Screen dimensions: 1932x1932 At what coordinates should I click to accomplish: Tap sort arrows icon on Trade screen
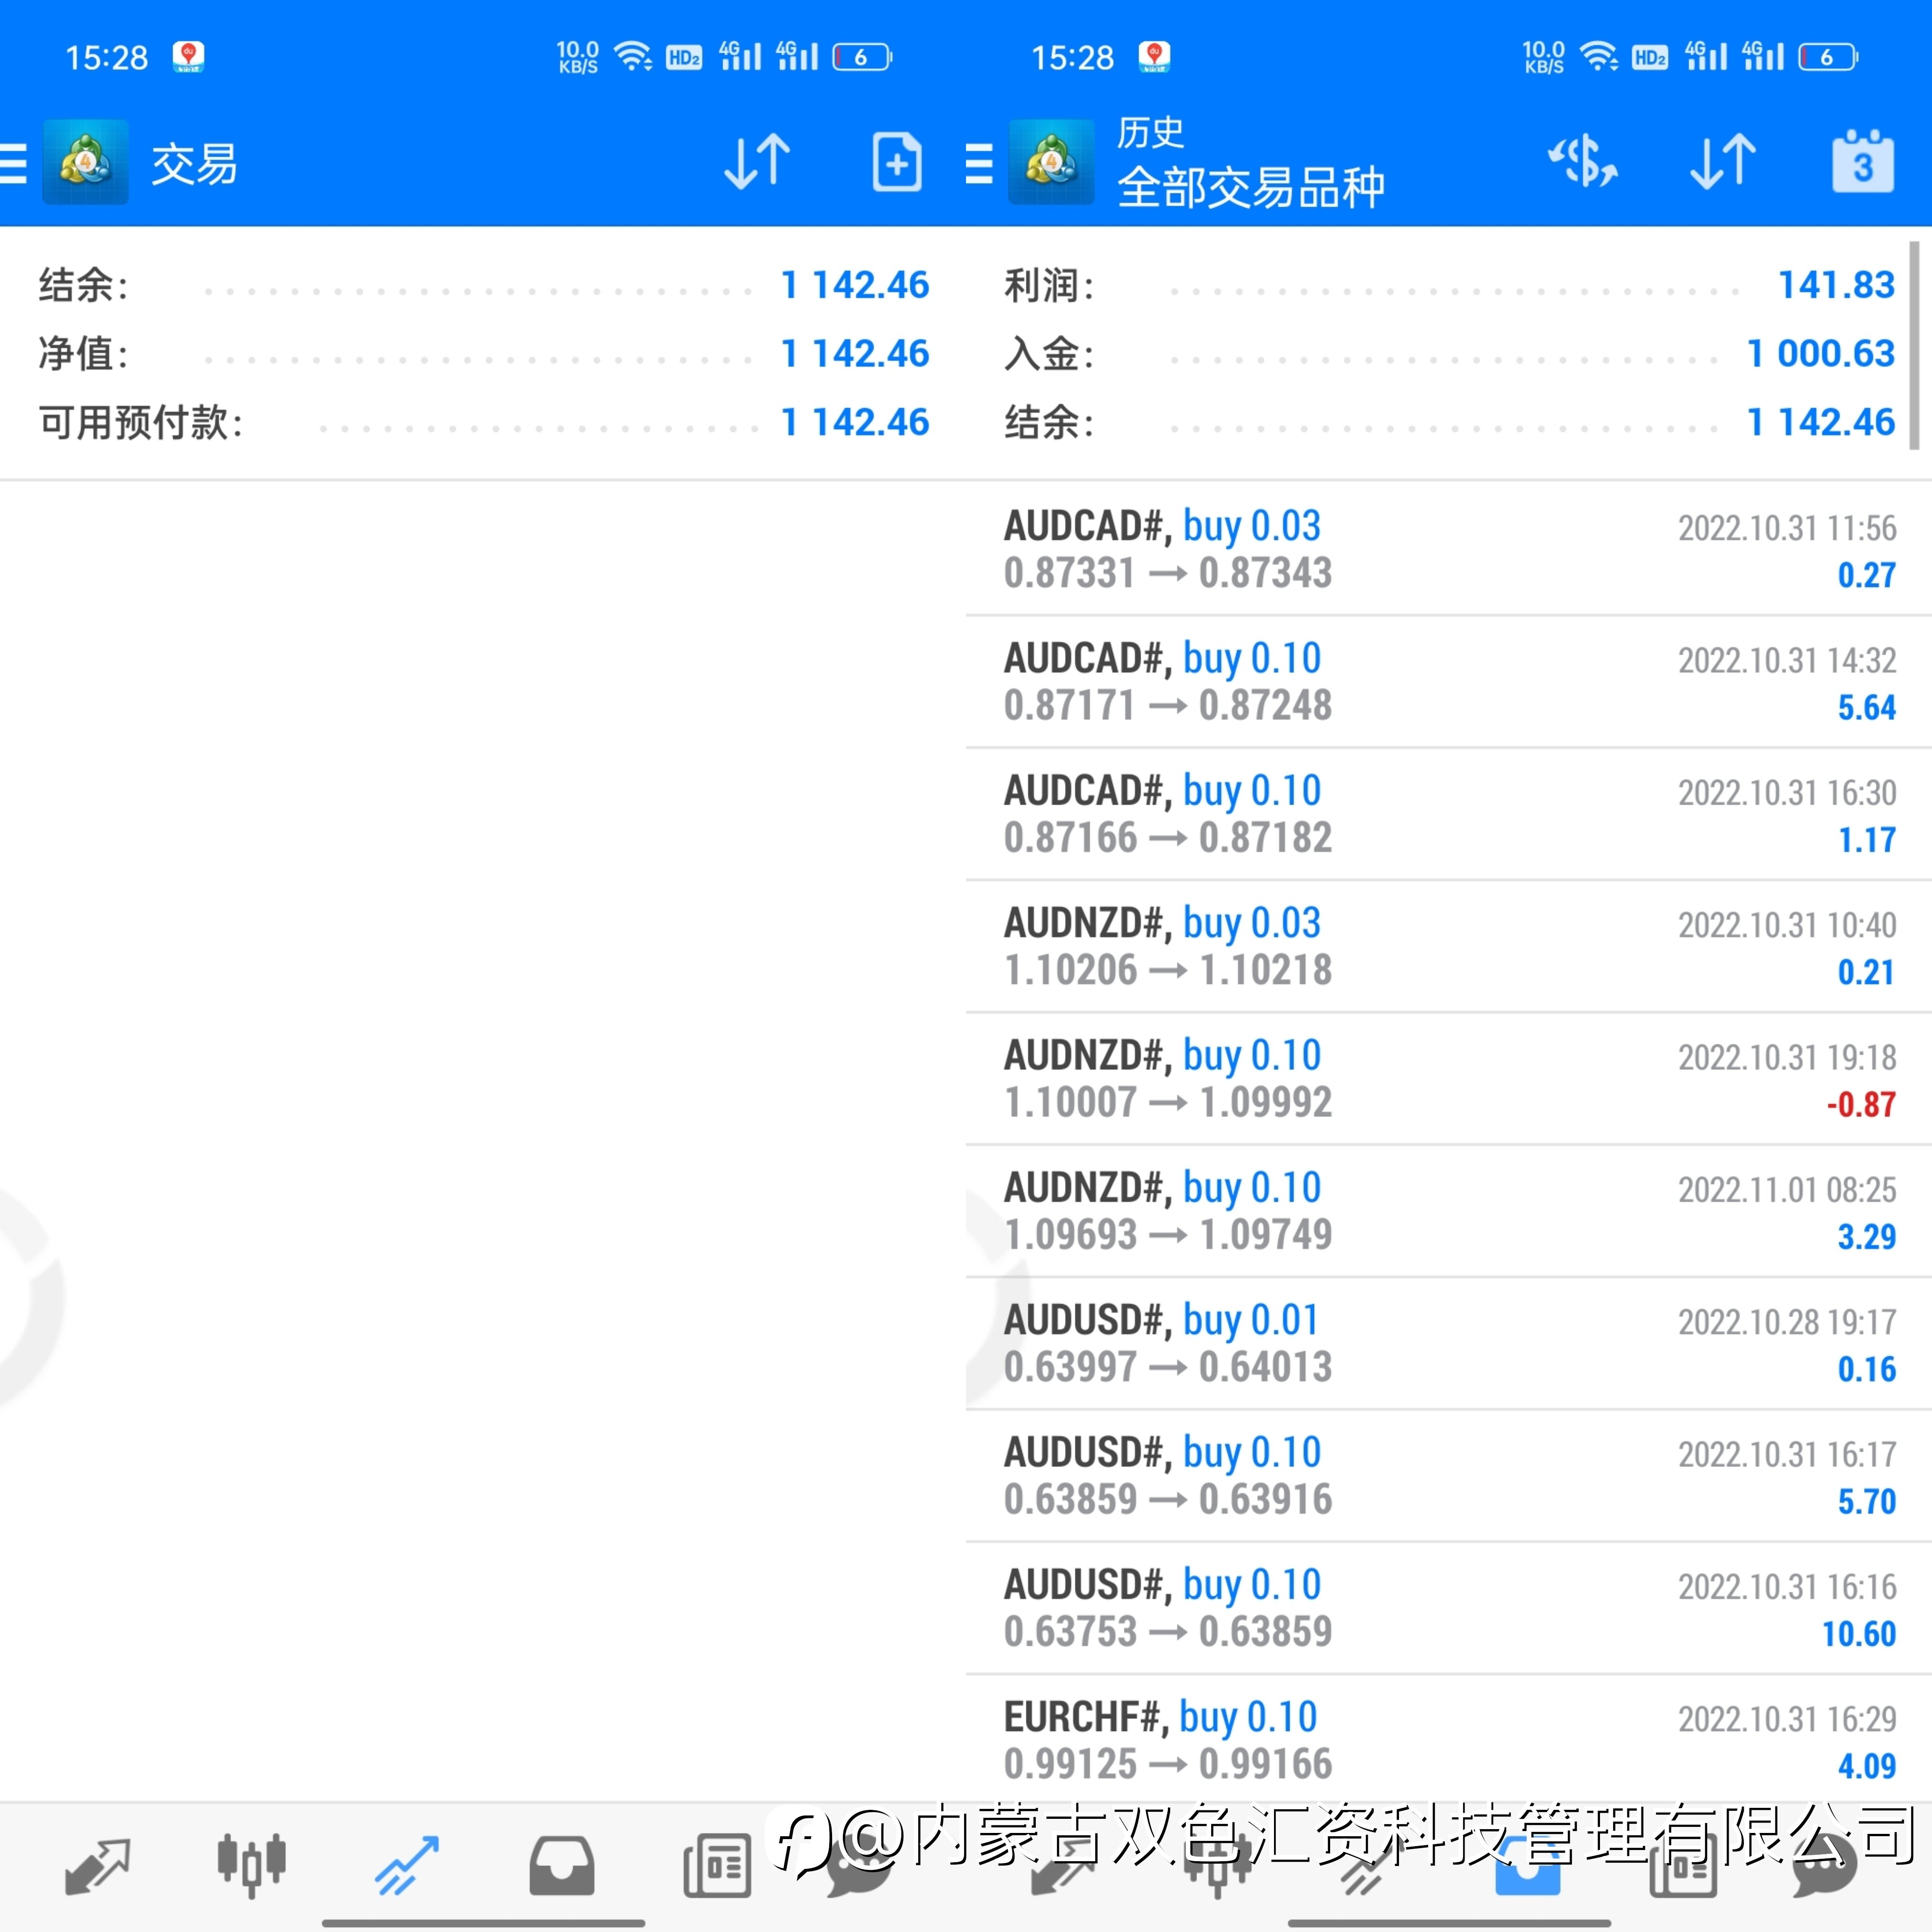758,162
